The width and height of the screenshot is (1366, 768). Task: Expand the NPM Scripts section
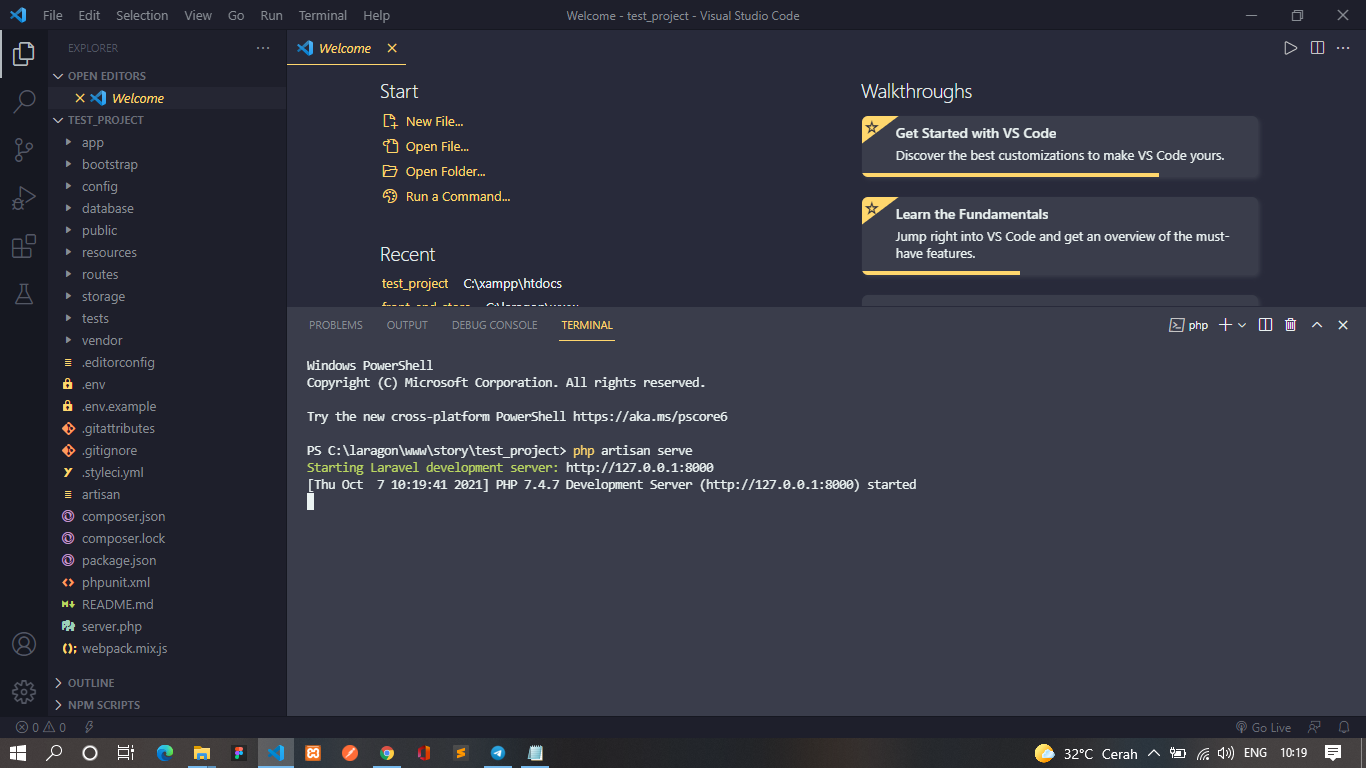point(167,704)
